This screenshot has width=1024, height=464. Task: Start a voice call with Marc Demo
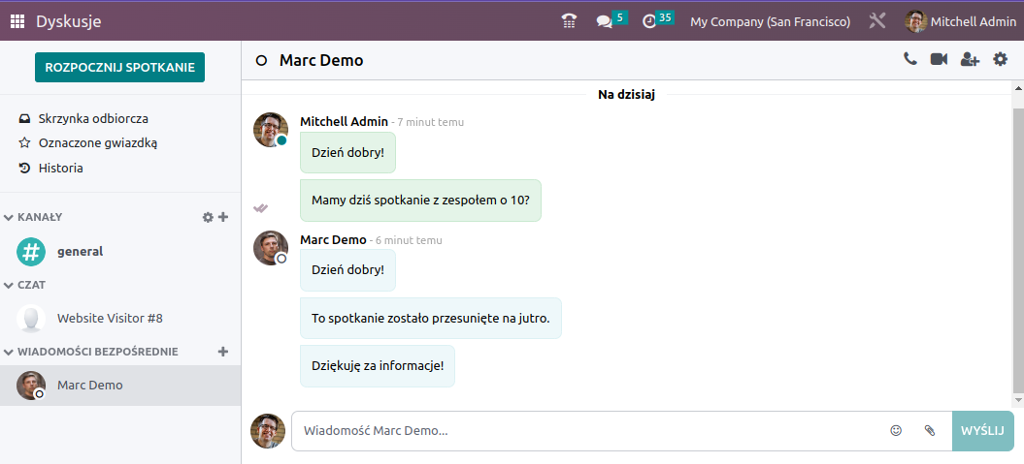click(910, 59)
